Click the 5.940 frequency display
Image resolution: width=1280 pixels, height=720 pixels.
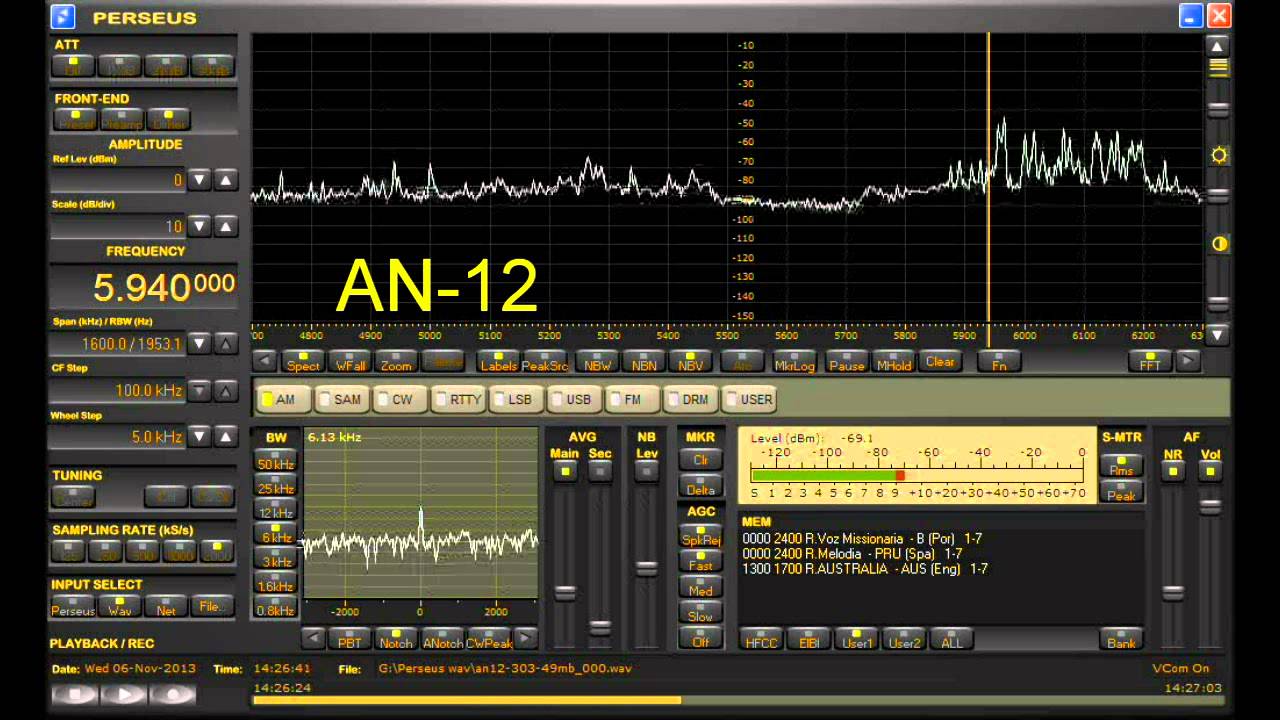(143, 288)
